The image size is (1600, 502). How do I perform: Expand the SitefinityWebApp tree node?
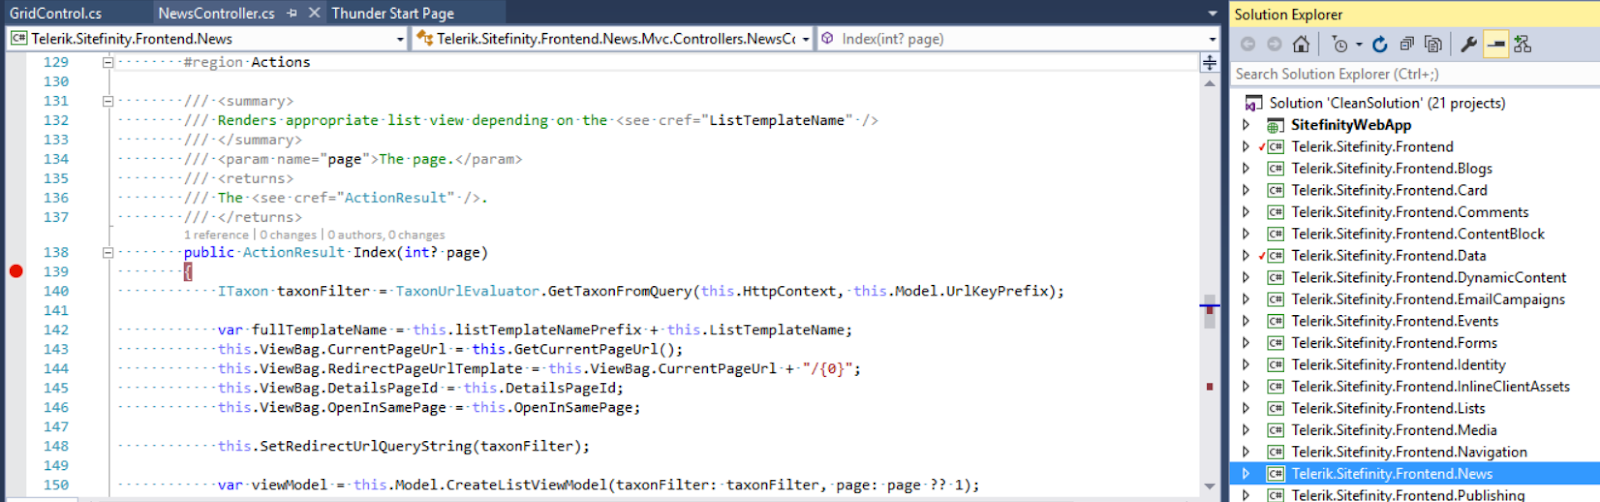point(1246,125)
